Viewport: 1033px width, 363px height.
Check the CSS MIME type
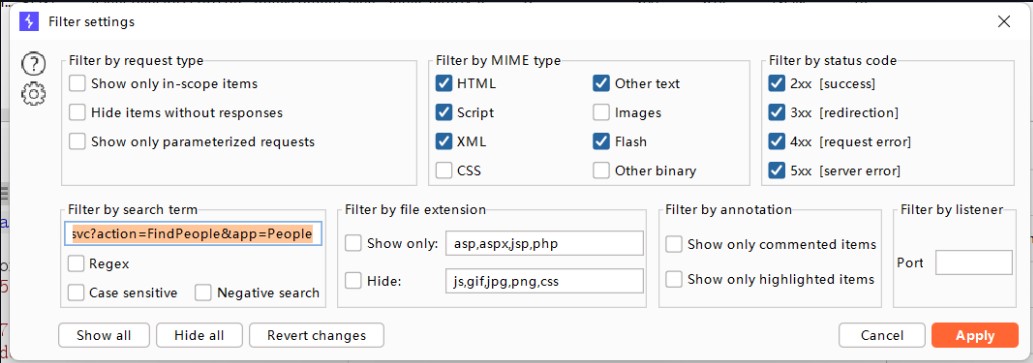[x=444, y=171]
